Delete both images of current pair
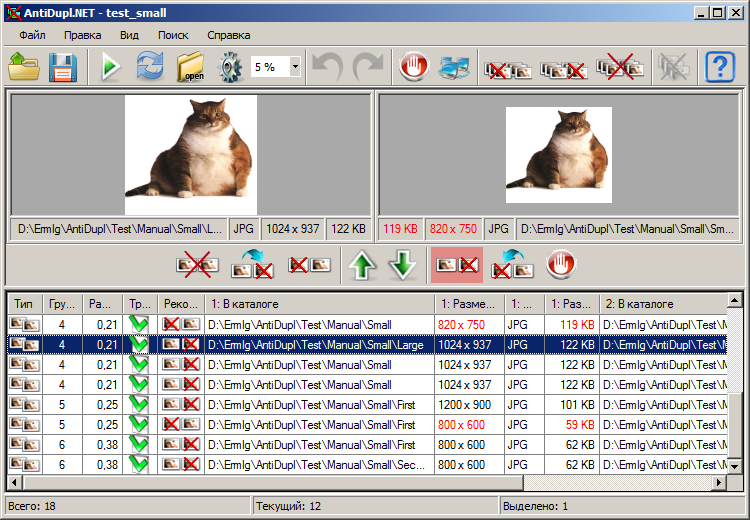This screenshot has height=520, width=750. point(197,265)
